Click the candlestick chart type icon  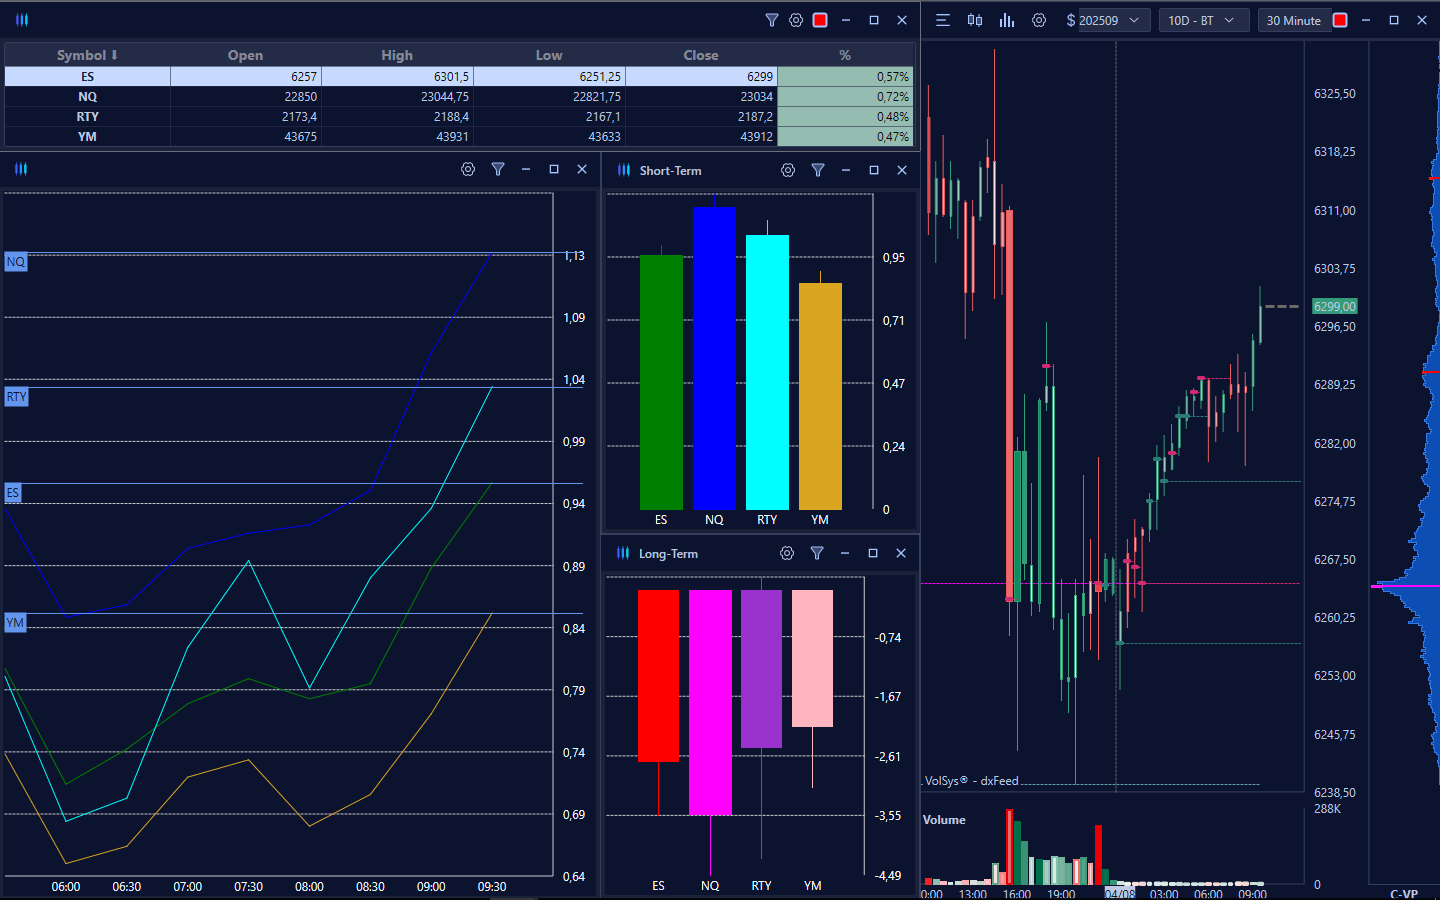tap(975, 20)
